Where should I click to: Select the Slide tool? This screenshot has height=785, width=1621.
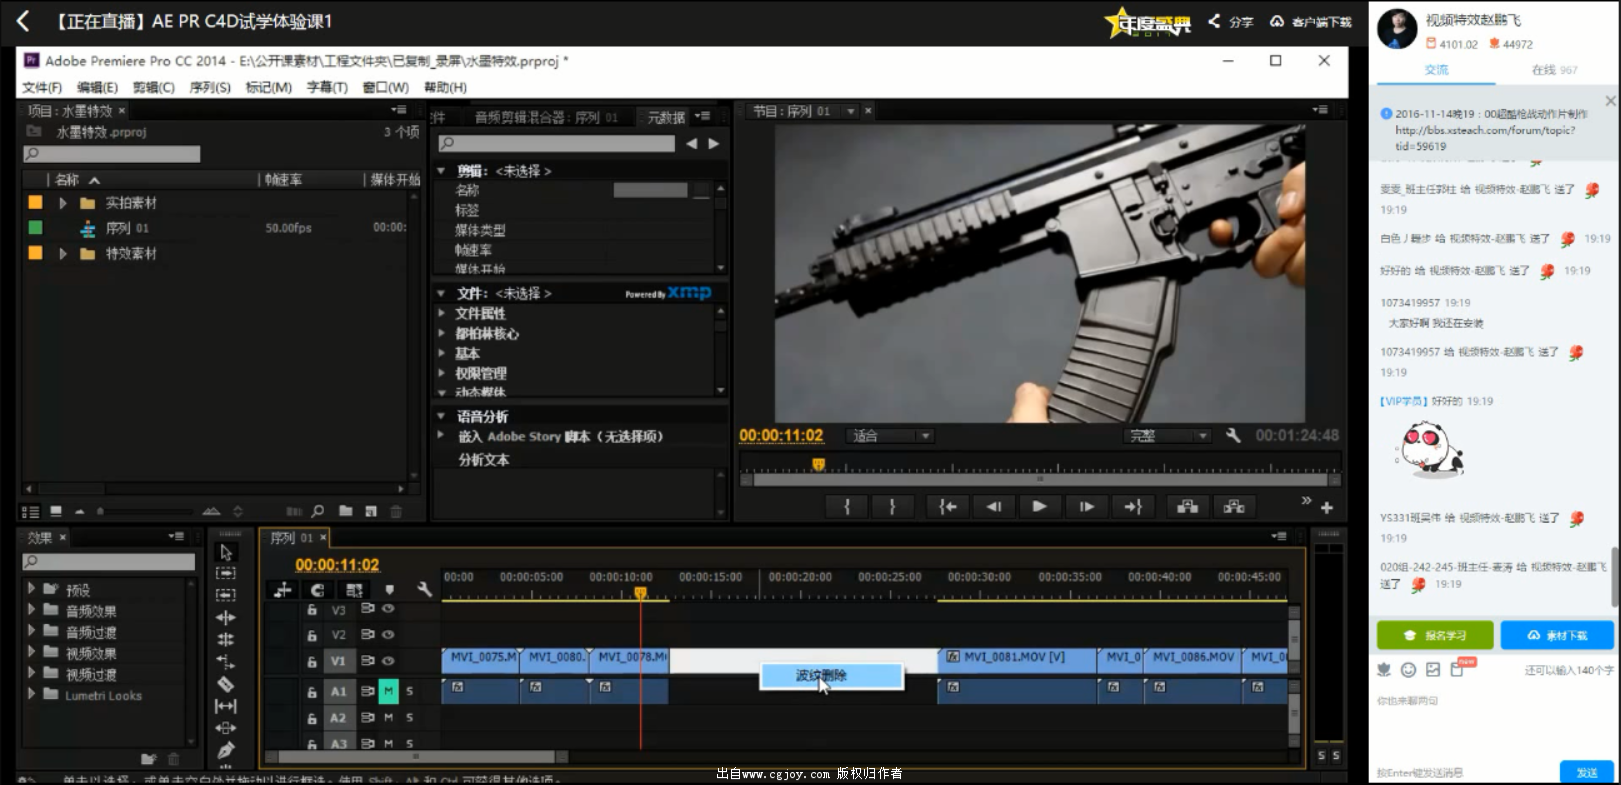(x=226, y=728)
